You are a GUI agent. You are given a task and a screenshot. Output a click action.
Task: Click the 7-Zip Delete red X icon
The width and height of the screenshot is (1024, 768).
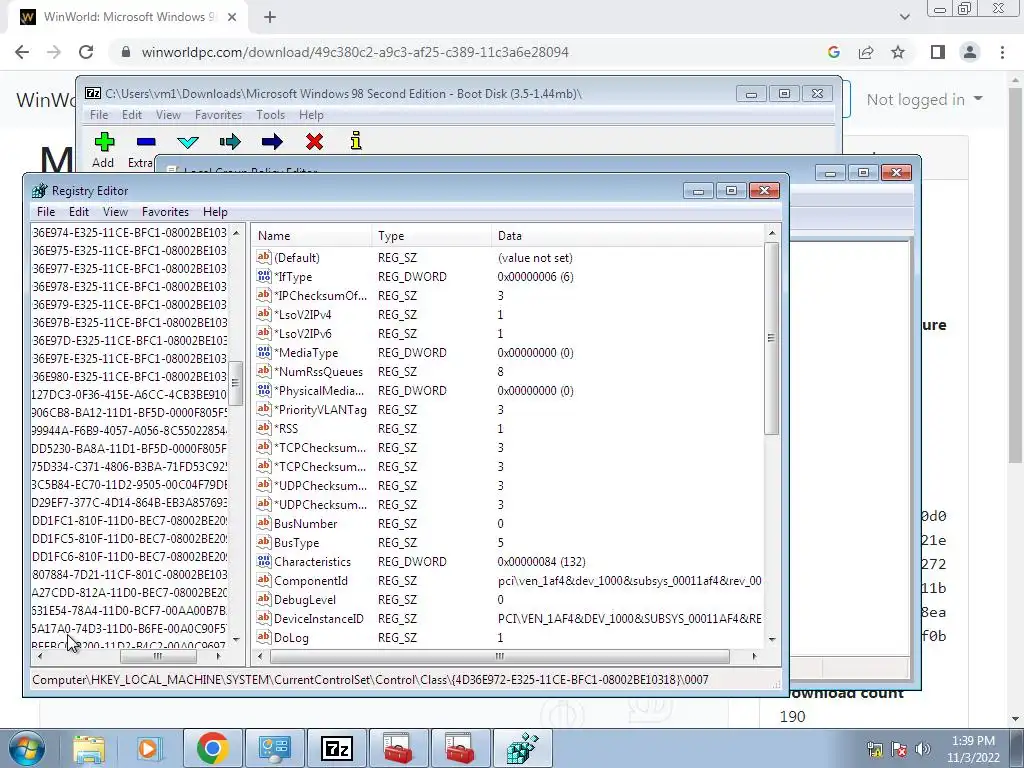314,141
